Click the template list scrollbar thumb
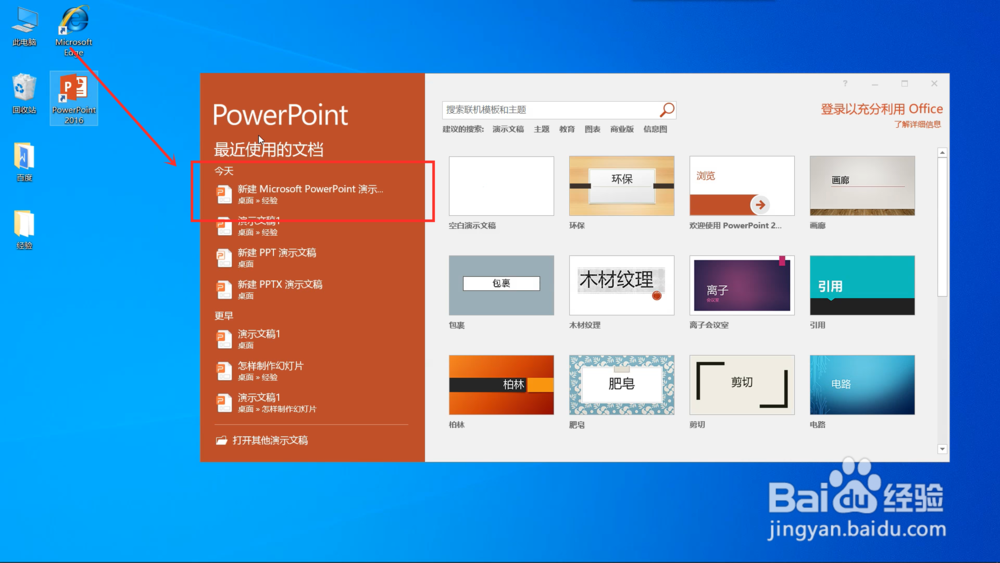Image resolution: width=1000 pixels, height=563 pixels. pos(942,227)
